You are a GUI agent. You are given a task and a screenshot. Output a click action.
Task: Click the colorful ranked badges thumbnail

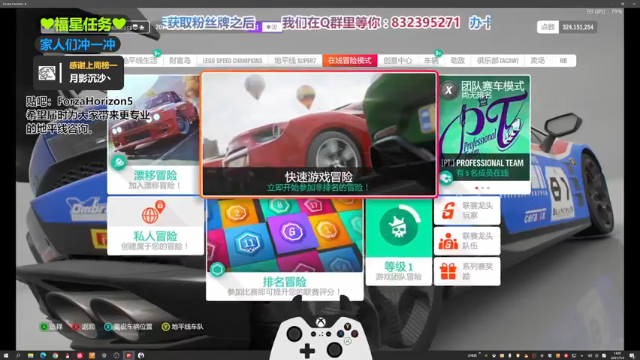tap(284, 236)
